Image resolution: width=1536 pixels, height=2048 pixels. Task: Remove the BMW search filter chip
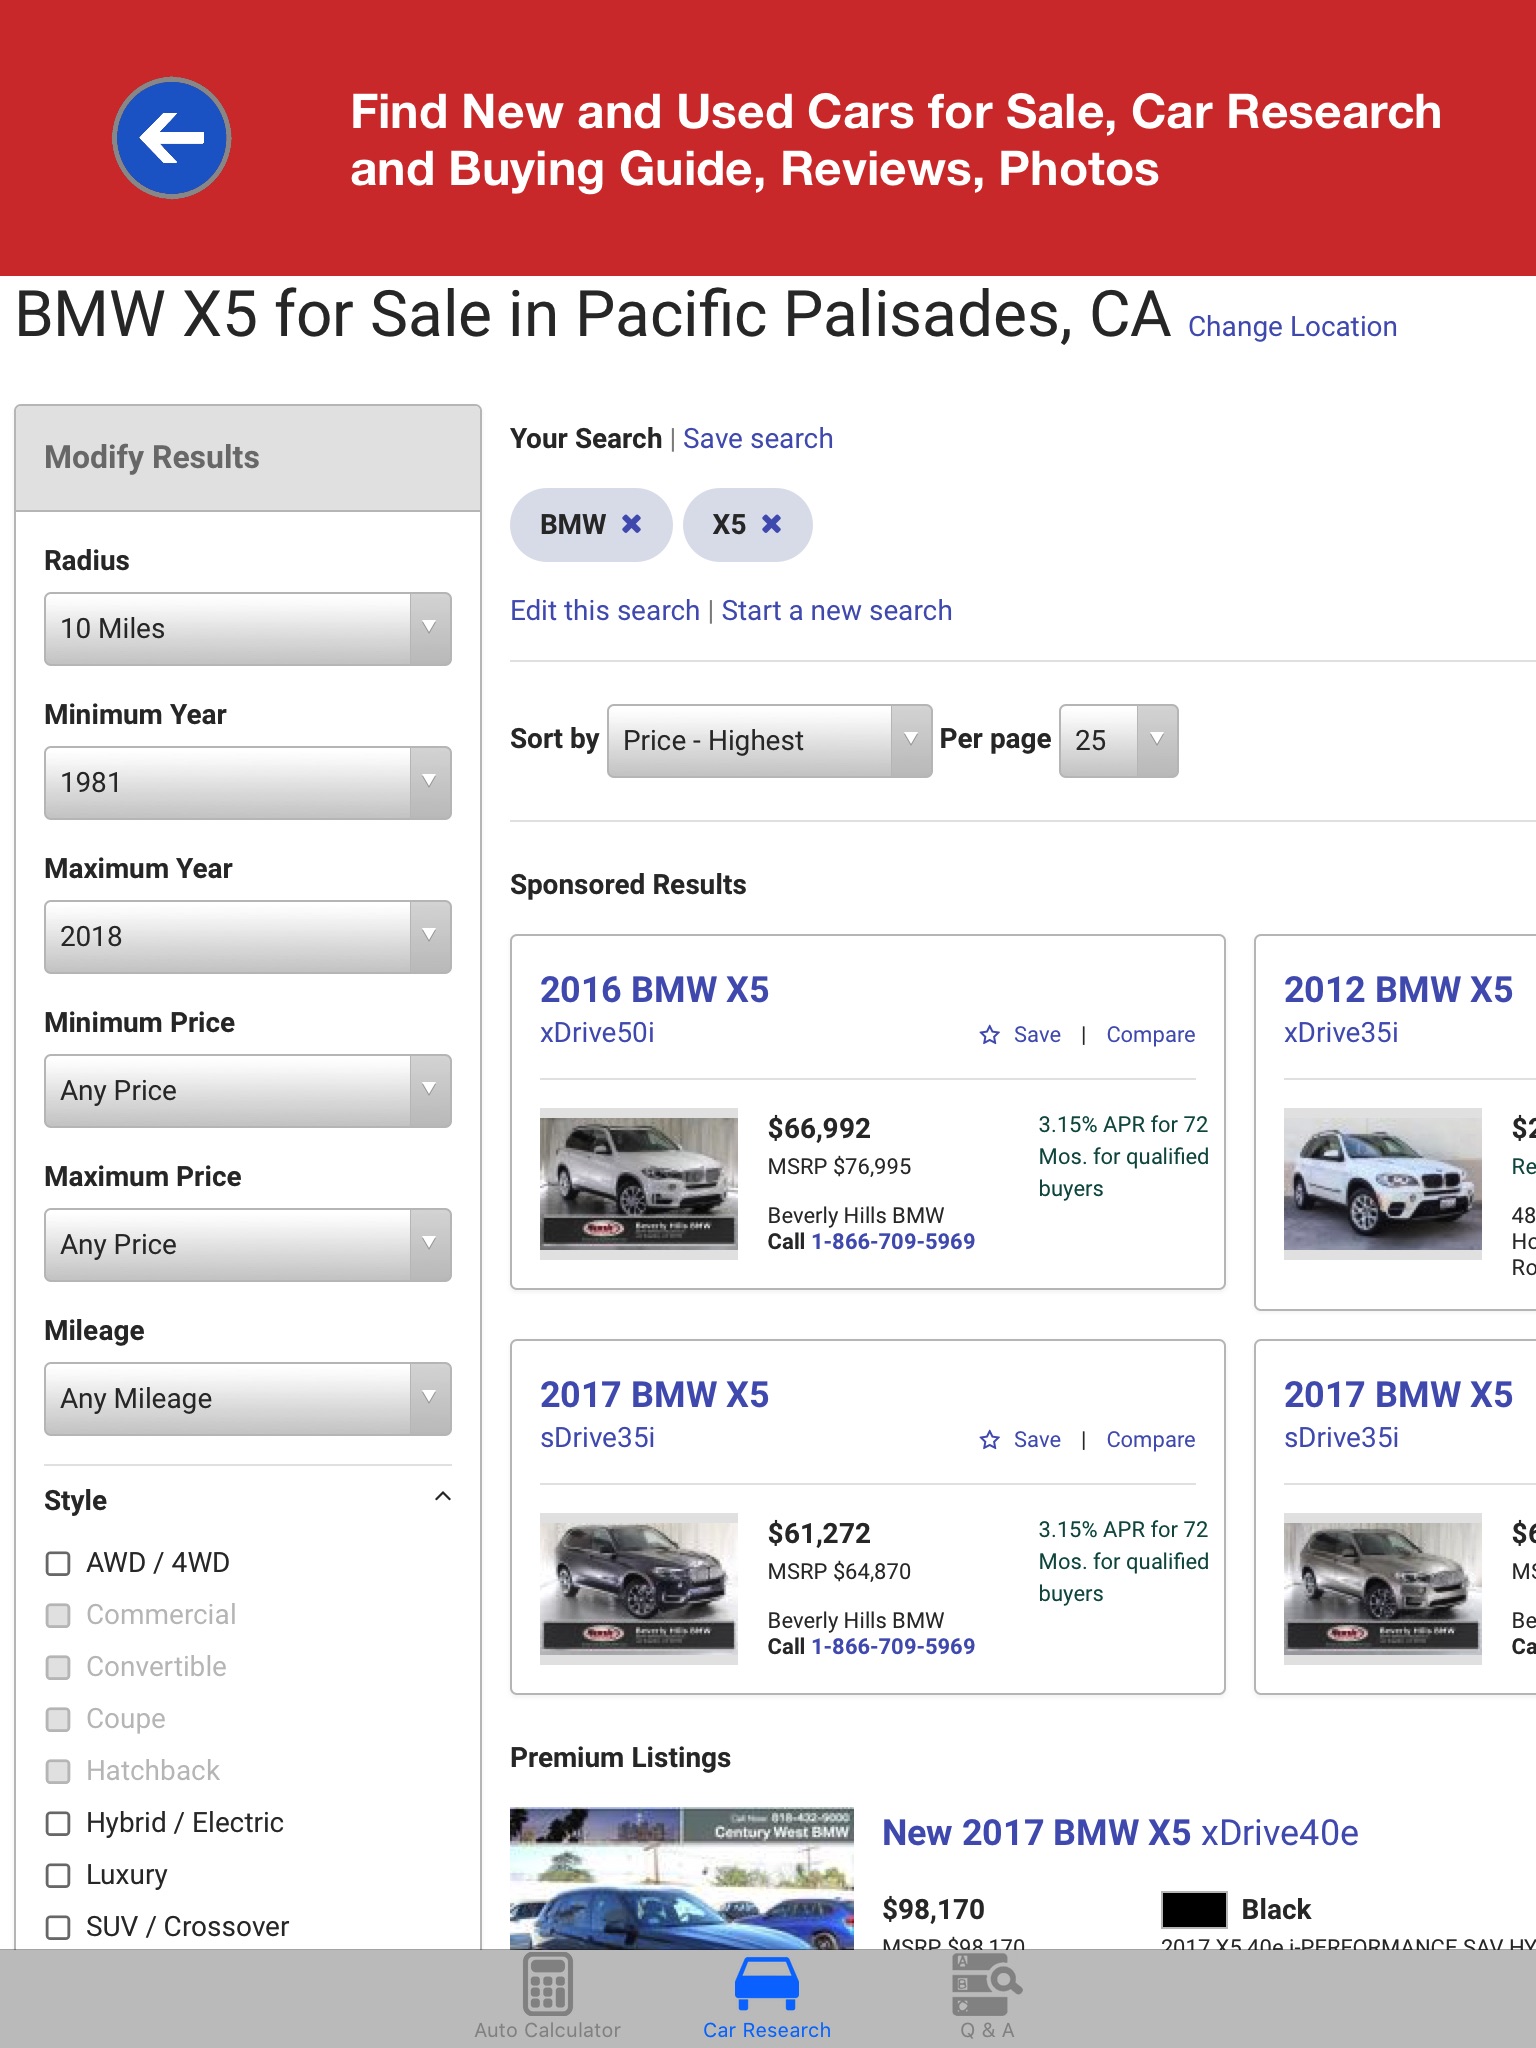(631, 524)
